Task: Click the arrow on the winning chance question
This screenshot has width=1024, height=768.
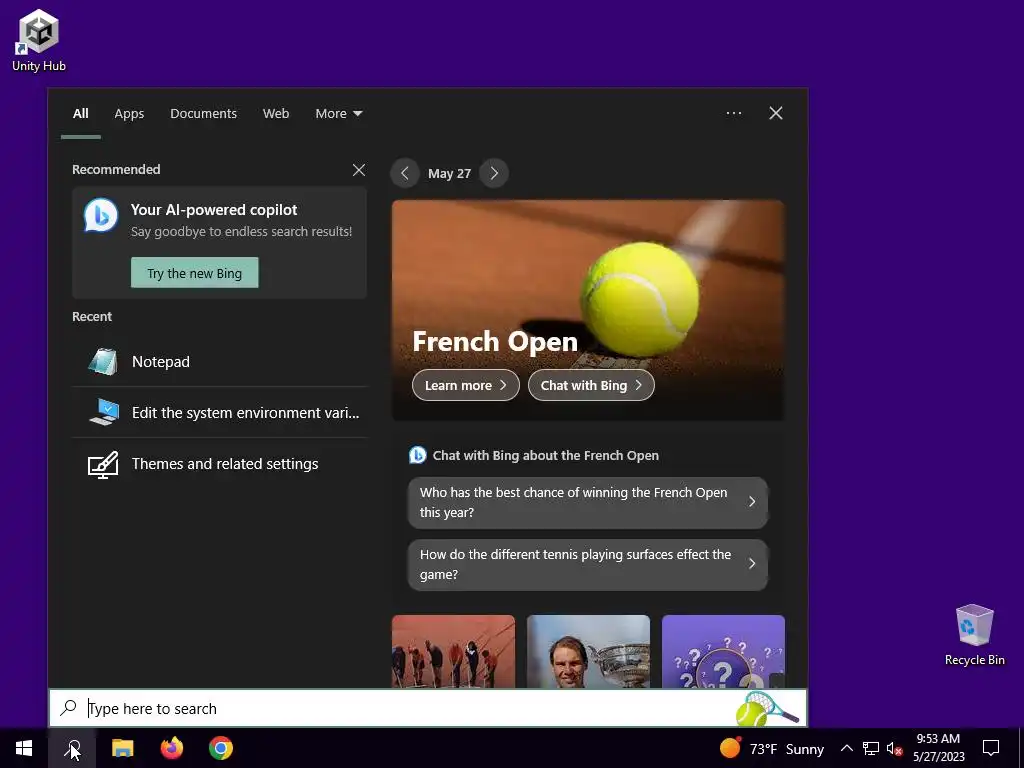Action: tap(752, 502)
